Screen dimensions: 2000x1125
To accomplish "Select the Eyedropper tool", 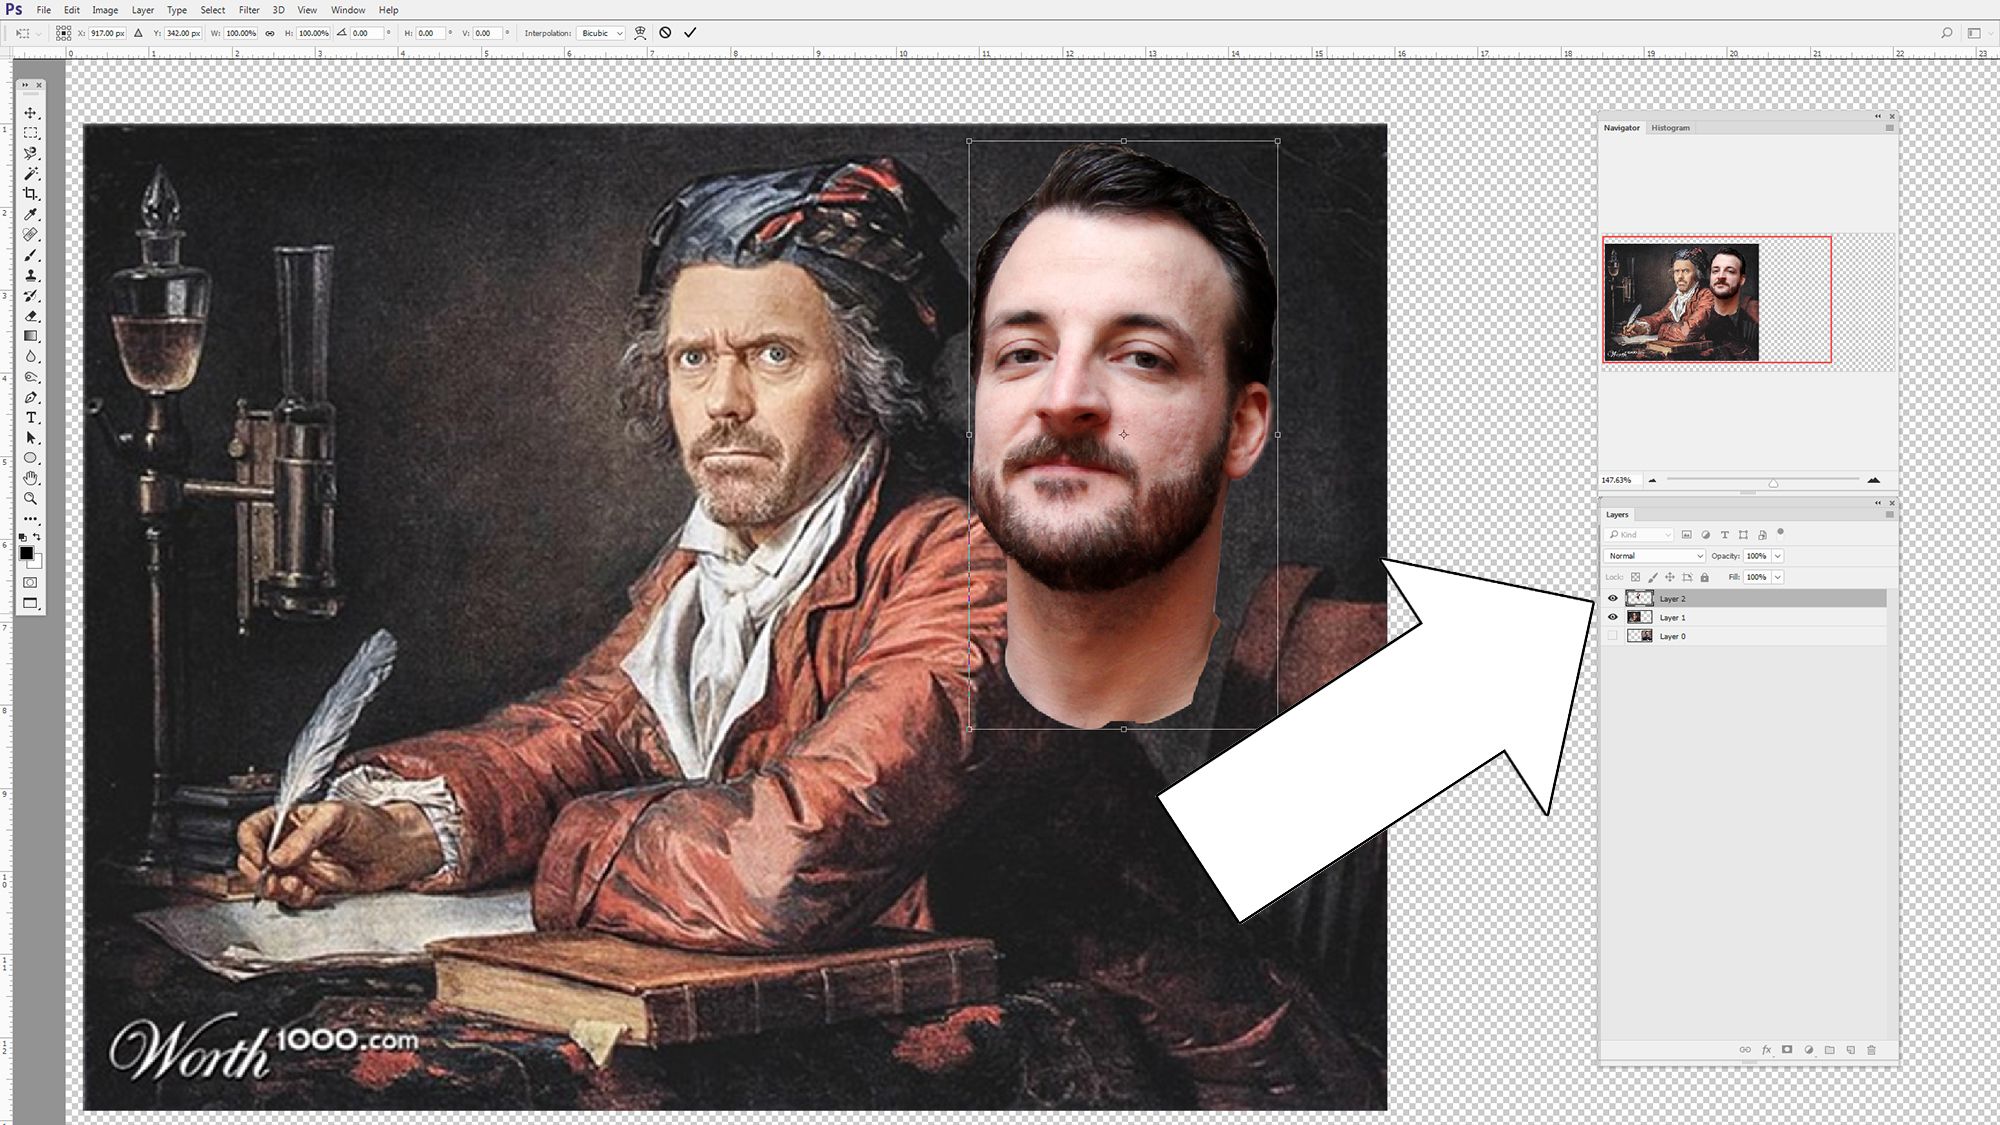I will [31, 215].
